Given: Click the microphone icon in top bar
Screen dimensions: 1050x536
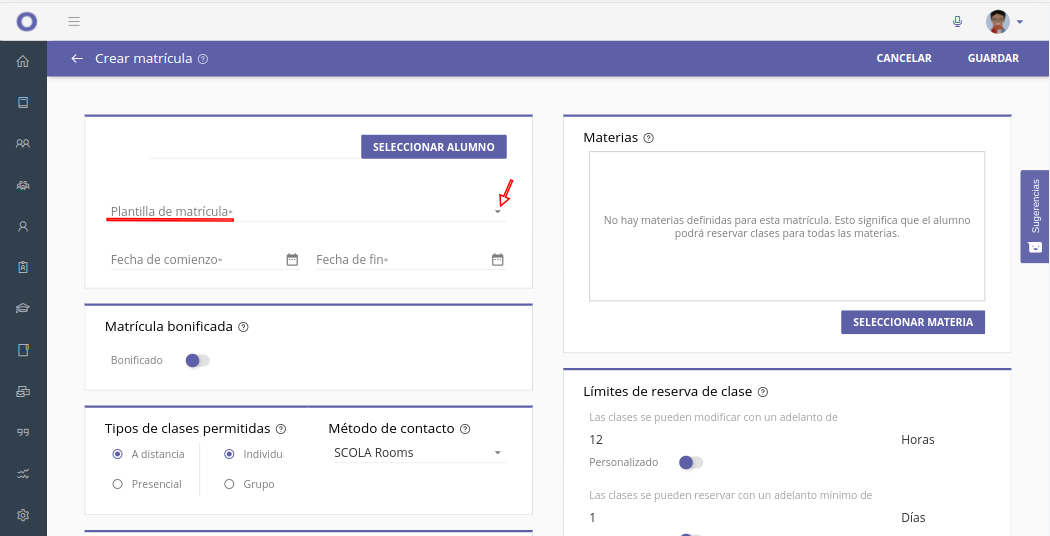Looking at the screenshot, I should coord(958,21).
